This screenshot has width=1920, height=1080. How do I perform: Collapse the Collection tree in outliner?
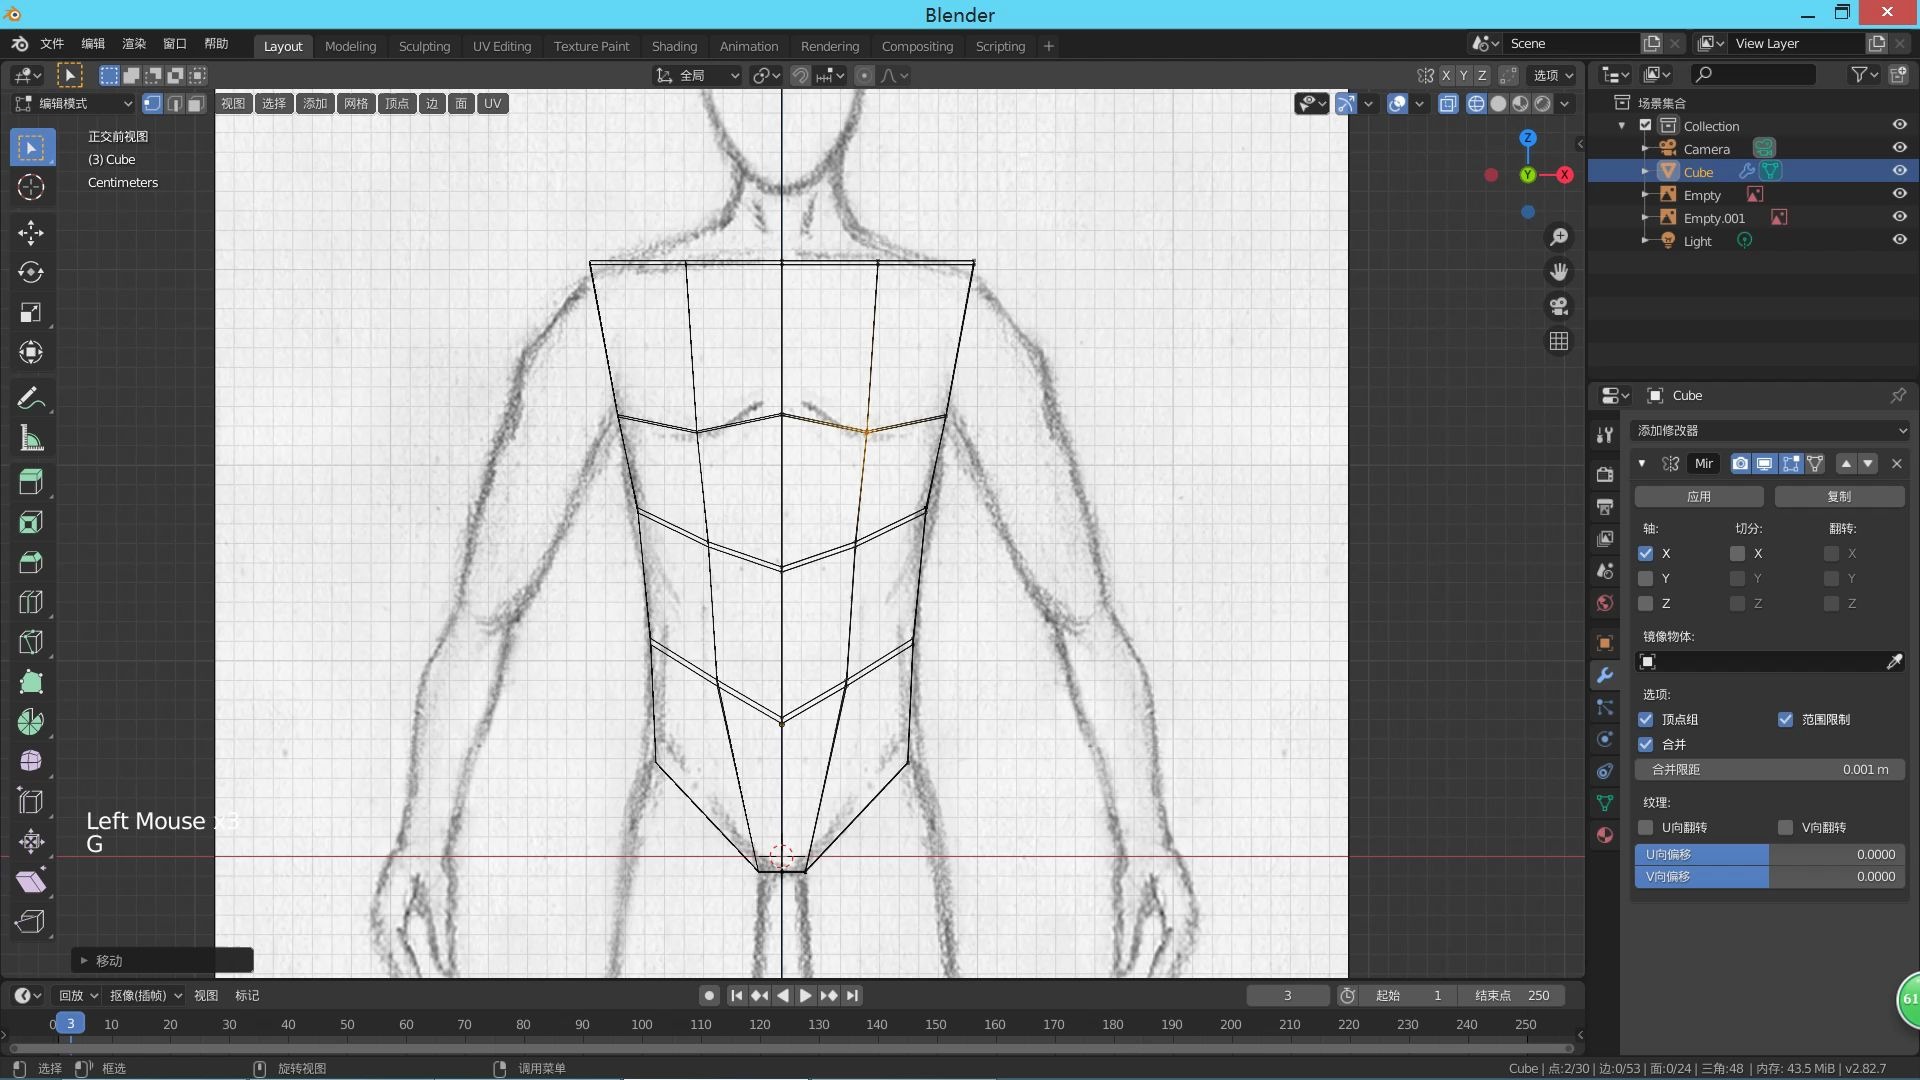tap(1622, 126)
